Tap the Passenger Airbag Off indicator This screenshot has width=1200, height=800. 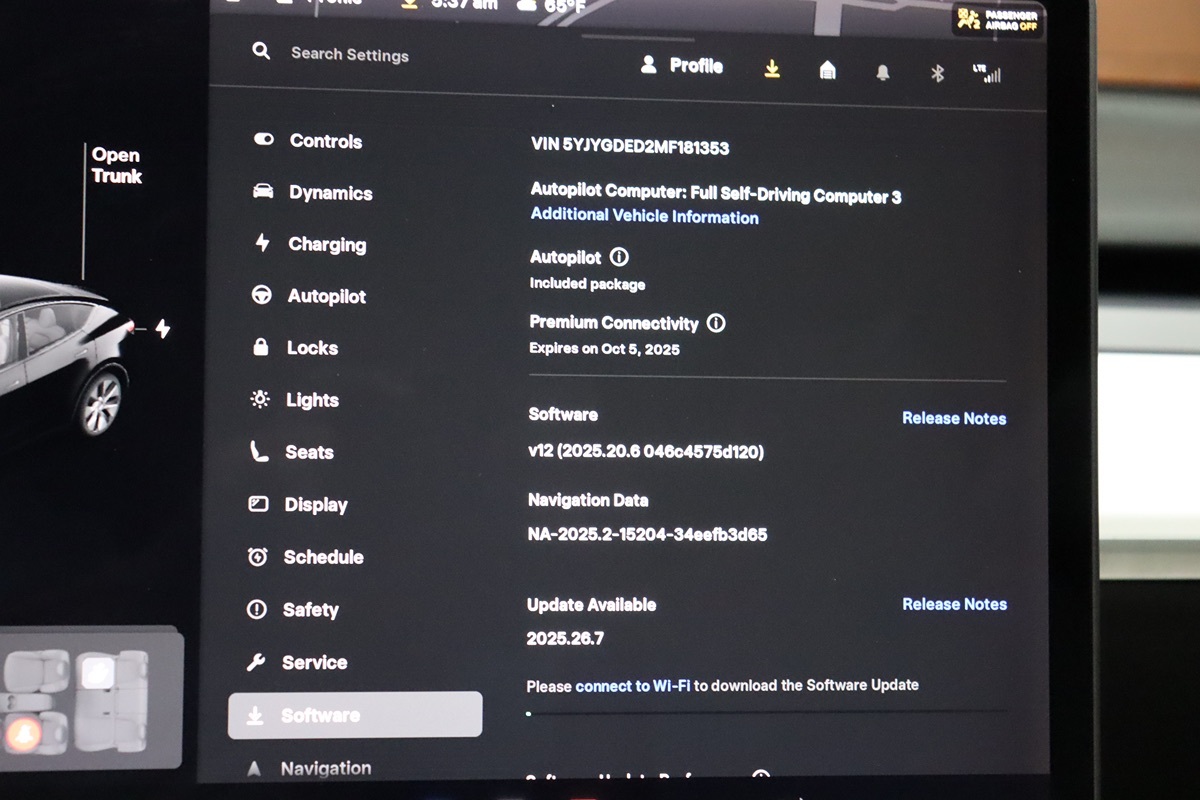tap(997, 19)
